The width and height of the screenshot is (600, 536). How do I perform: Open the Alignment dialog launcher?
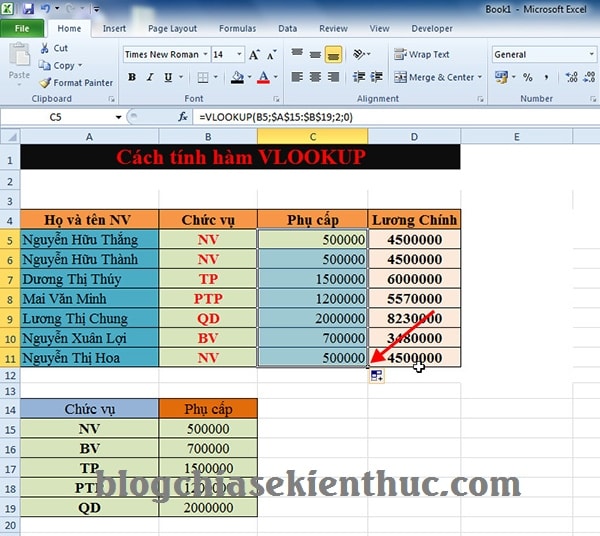480,99
